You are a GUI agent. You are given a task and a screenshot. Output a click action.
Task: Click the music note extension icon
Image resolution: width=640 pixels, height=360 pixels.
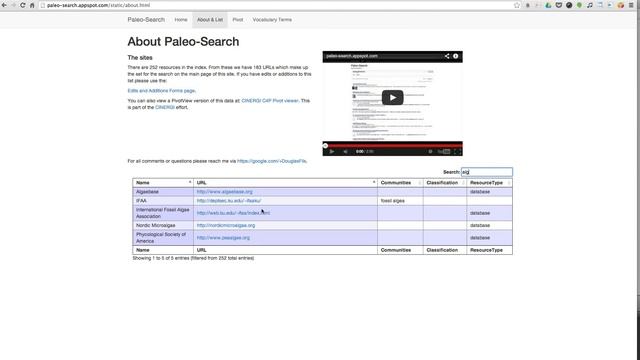coord(590,5)
